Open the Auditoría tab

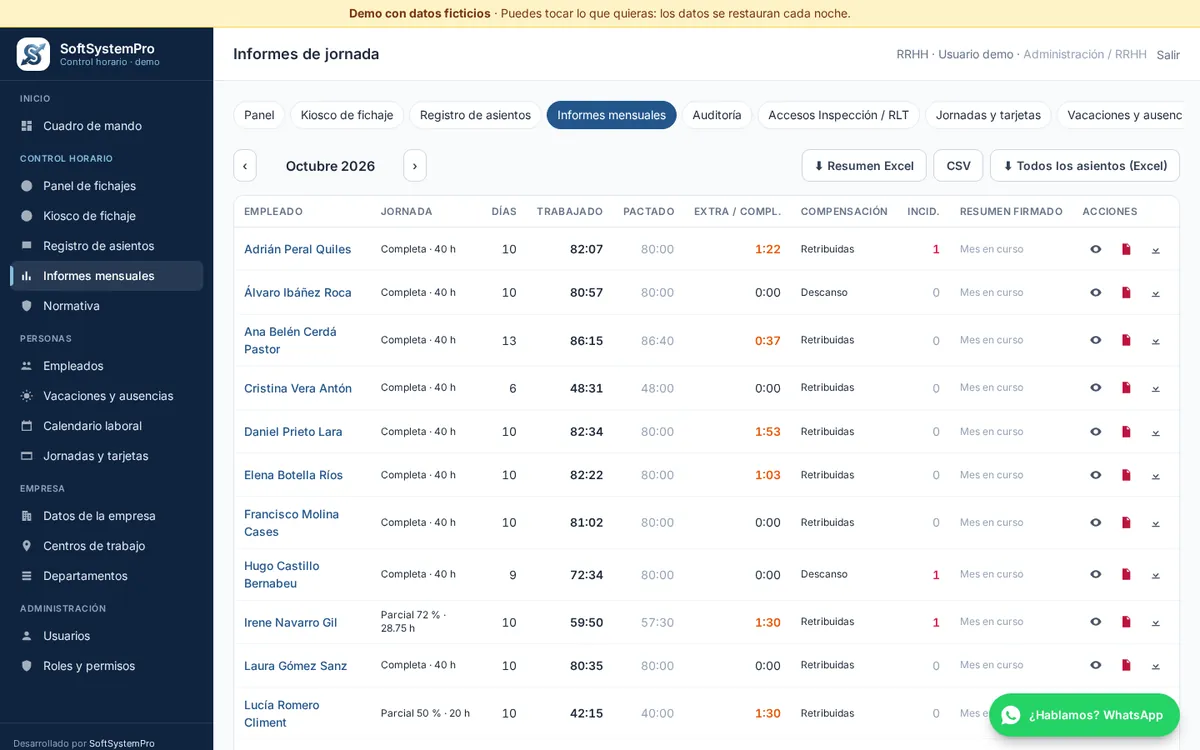[x=717, y=115]
